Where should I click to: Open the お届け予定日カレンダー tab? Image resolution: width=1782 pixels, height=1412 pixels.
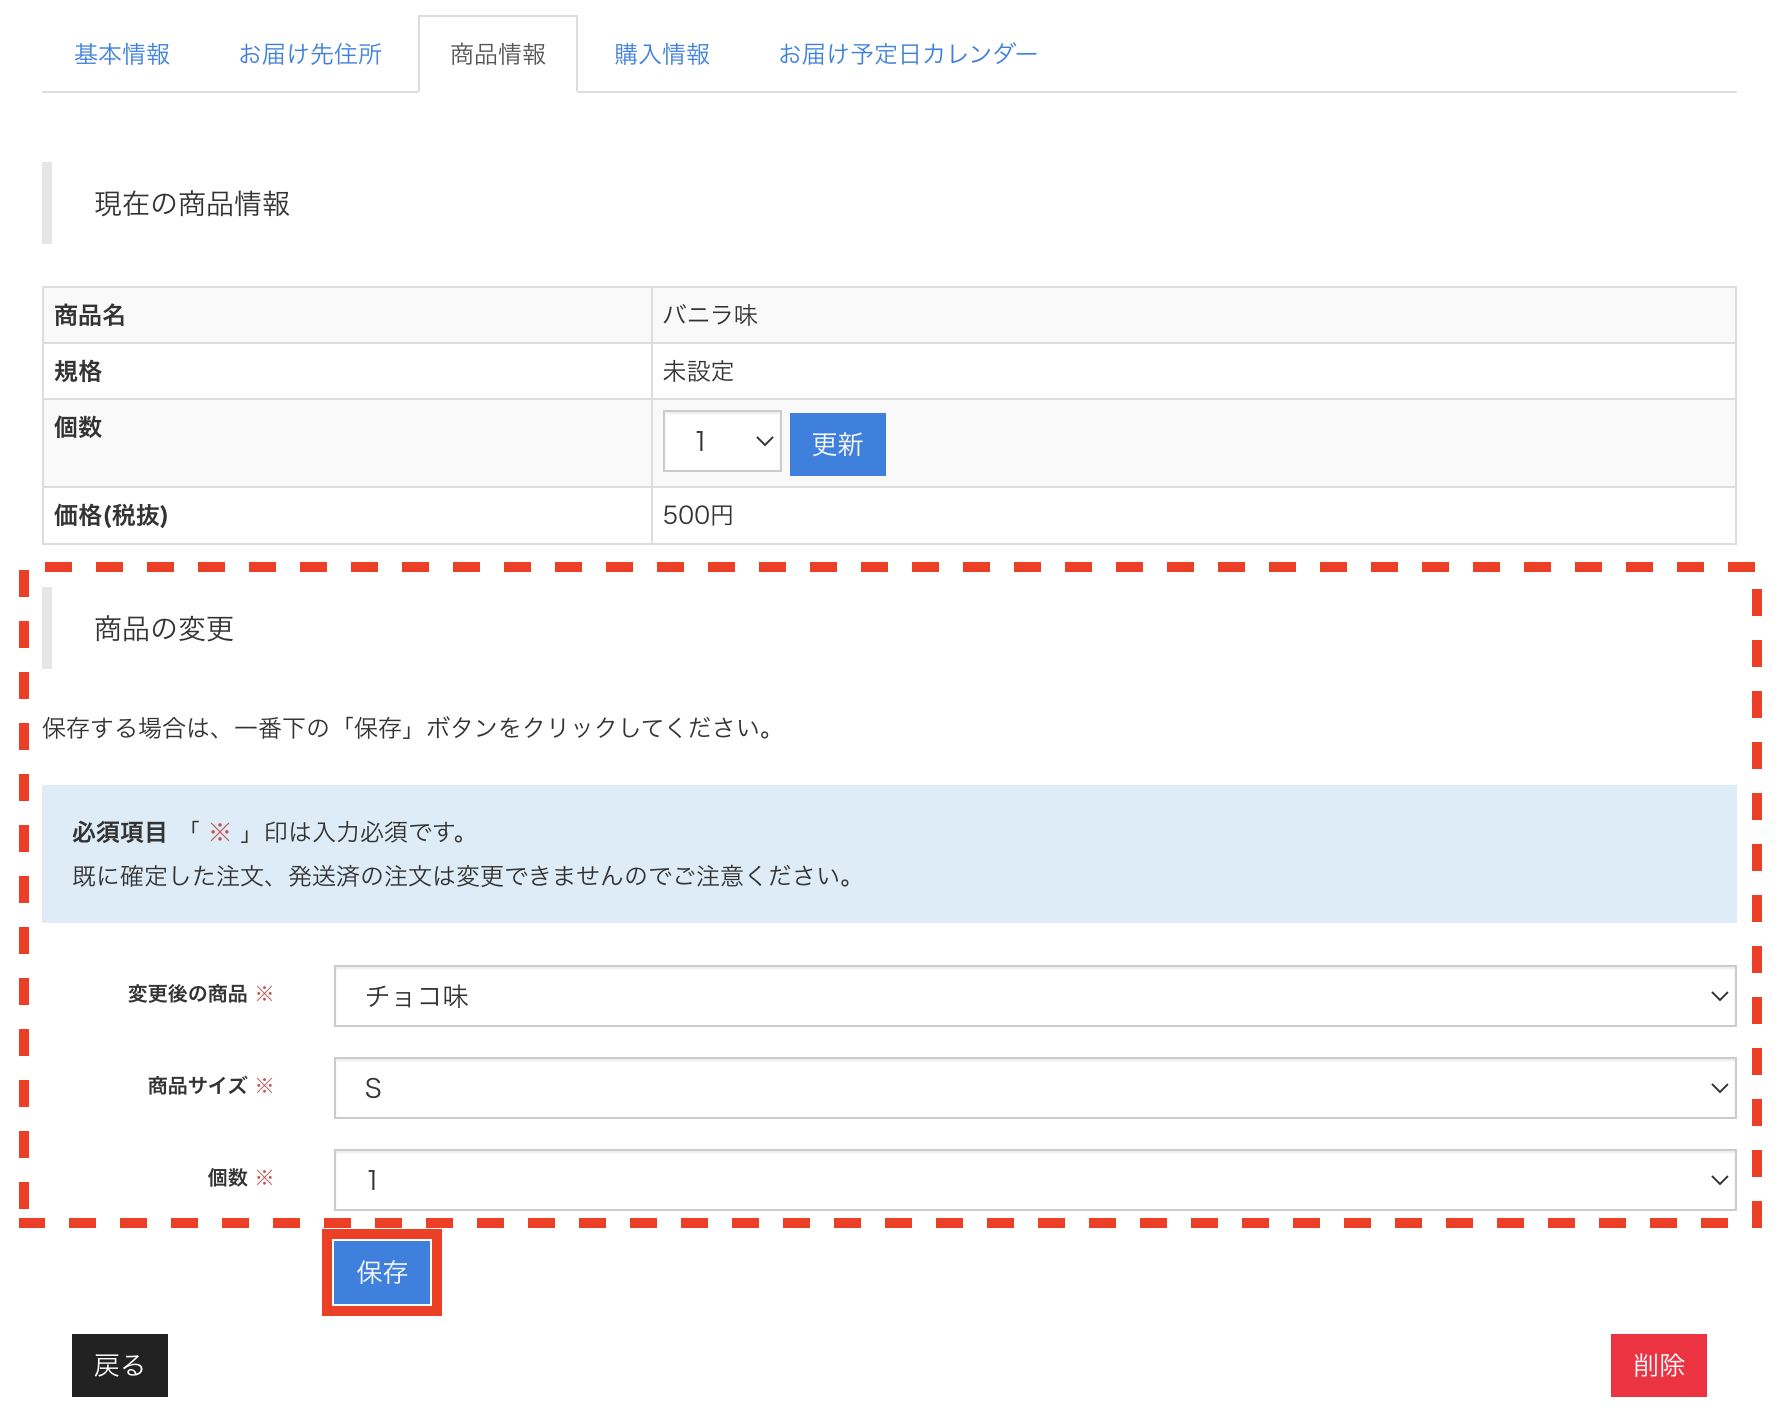908,54
